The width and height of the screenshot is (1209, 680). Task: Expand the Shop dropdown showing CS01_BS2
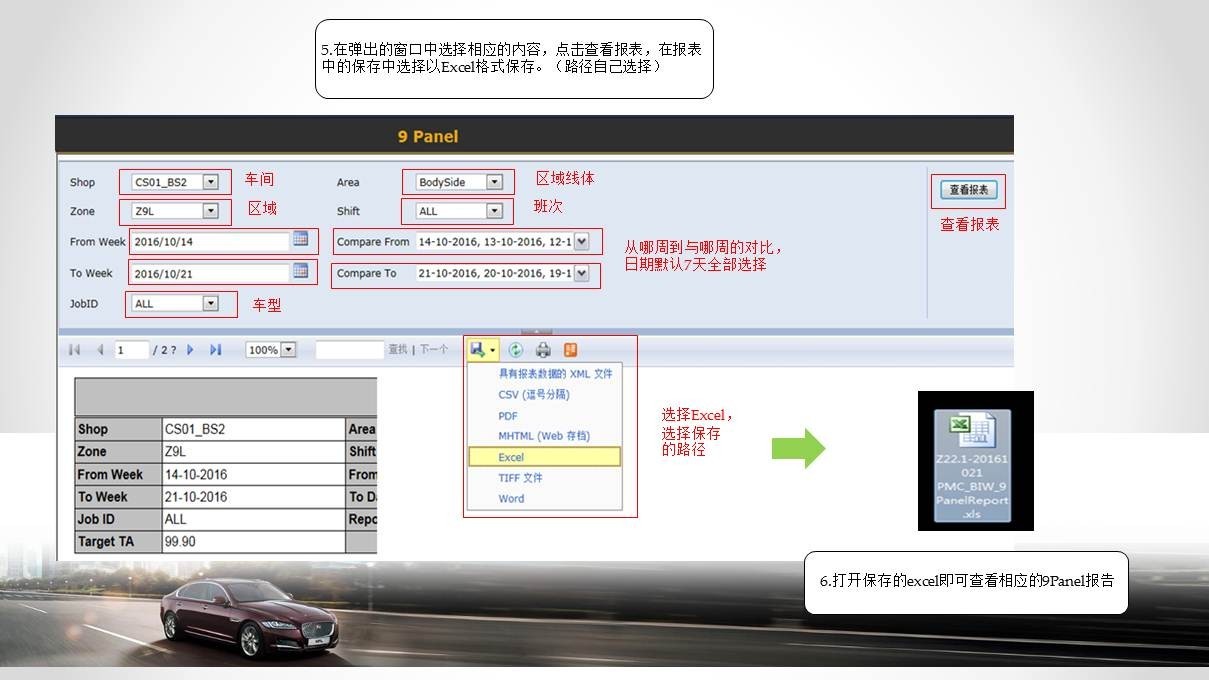coord(210,182)
